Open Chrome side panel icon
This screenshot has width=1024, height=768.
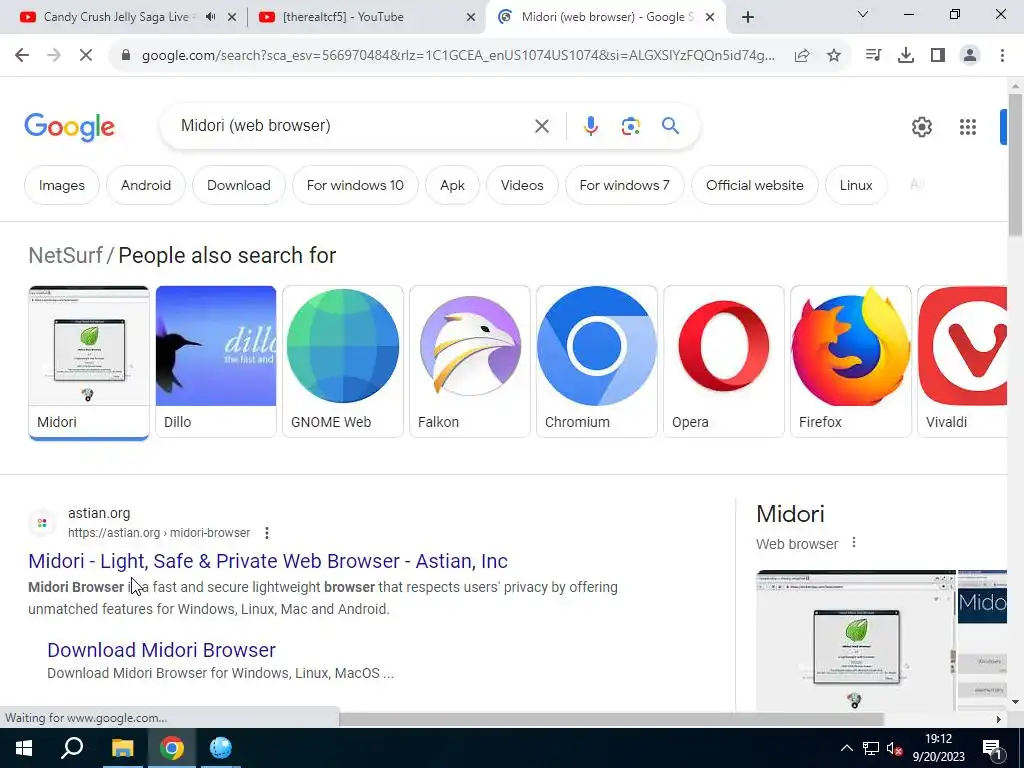[938, 56]
